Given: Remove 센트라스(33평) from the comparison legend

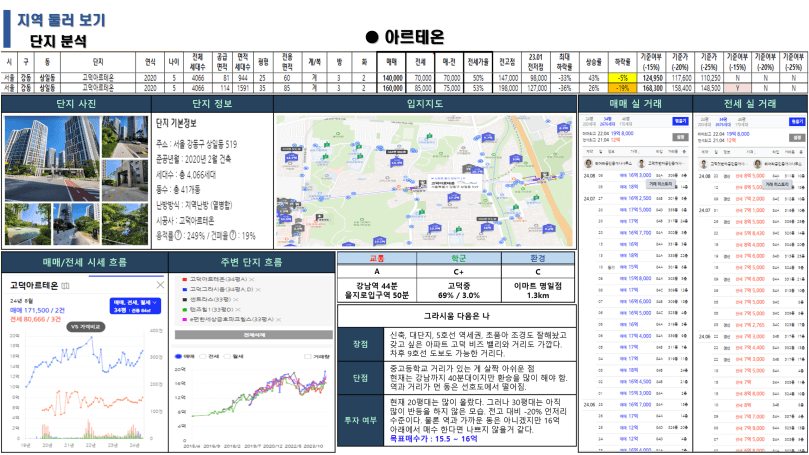Looking at the screenshot, I should [x=236, y=299].
